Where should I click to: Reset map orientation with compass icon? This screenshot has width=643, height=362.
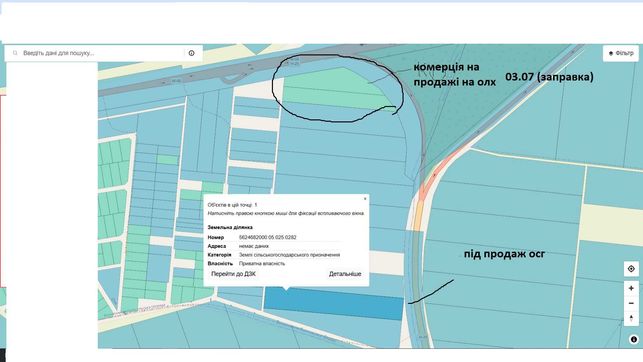point(631,319)
